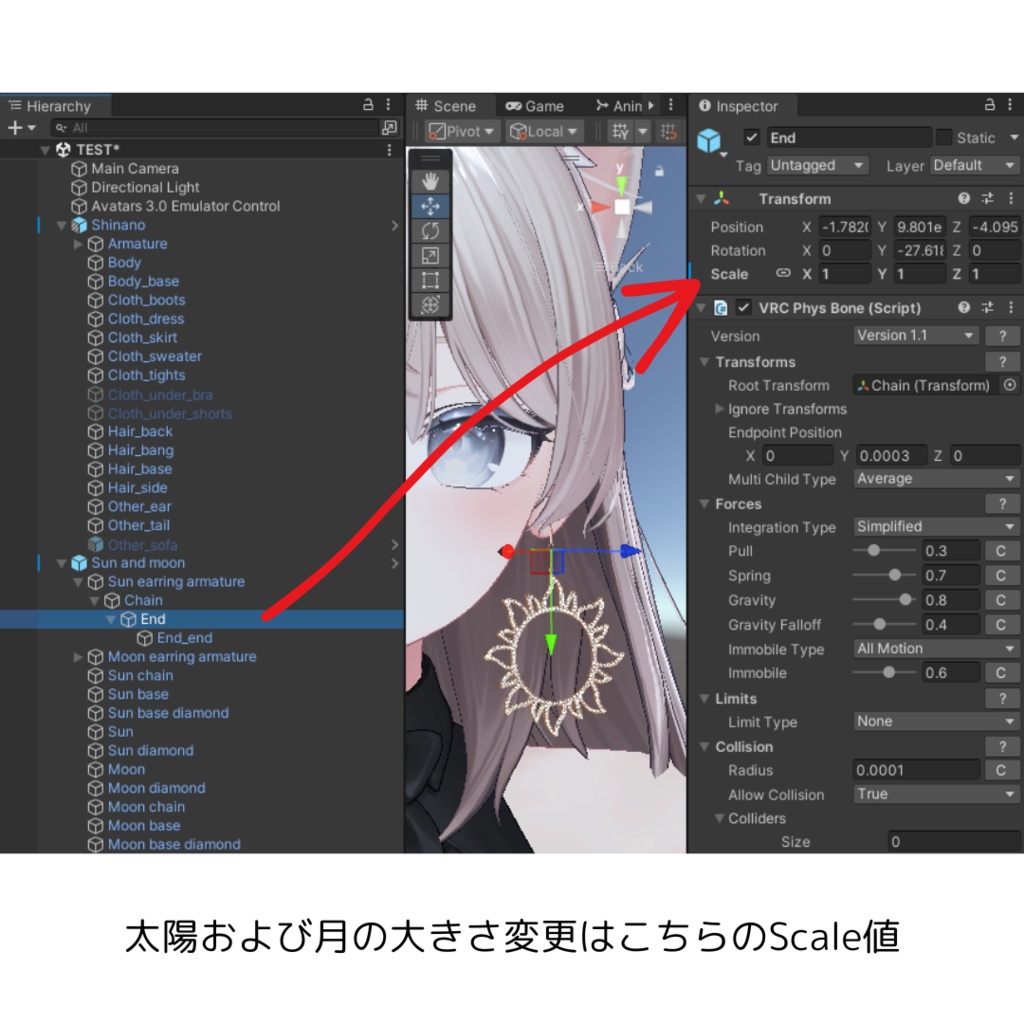Click the Hierarchy search scene-picker icon
The width and height of the screenshot is (1024, 1024).
pyautogui.click(x=389, y=127)
